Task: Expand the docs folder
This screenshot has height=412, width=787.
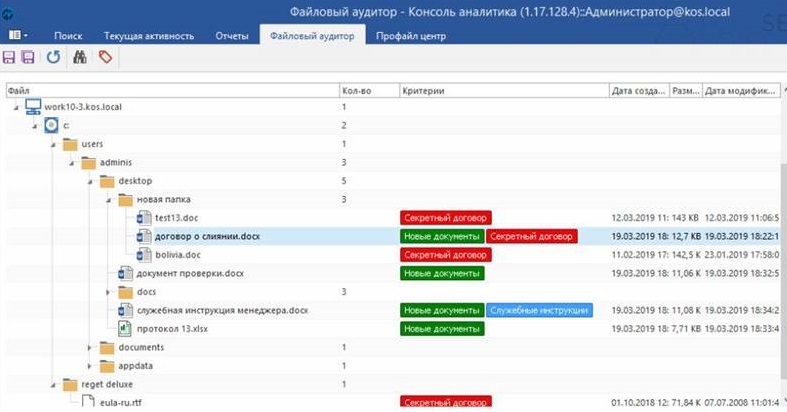Action: [x=108, y=292]
